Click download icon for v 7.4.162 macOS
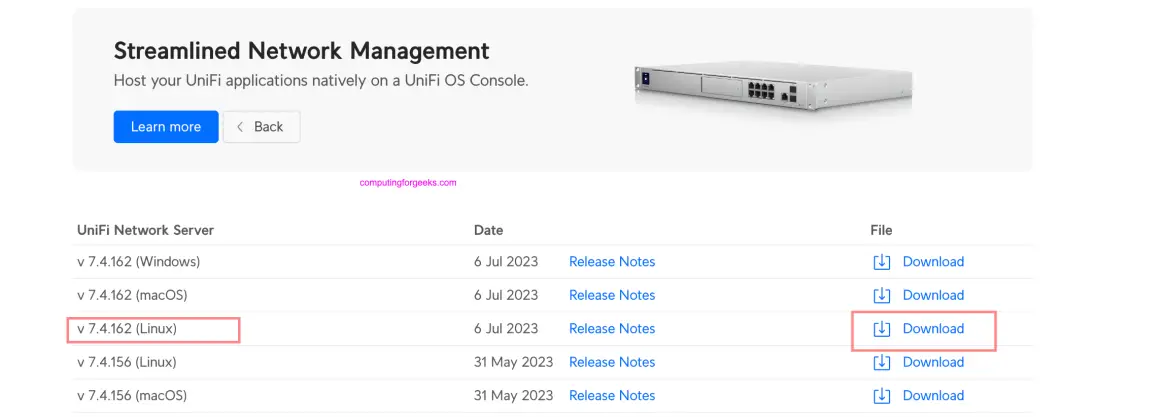The height and width of the screenshot is (420, 1165). pyautogui.click(x=881, y=295)
